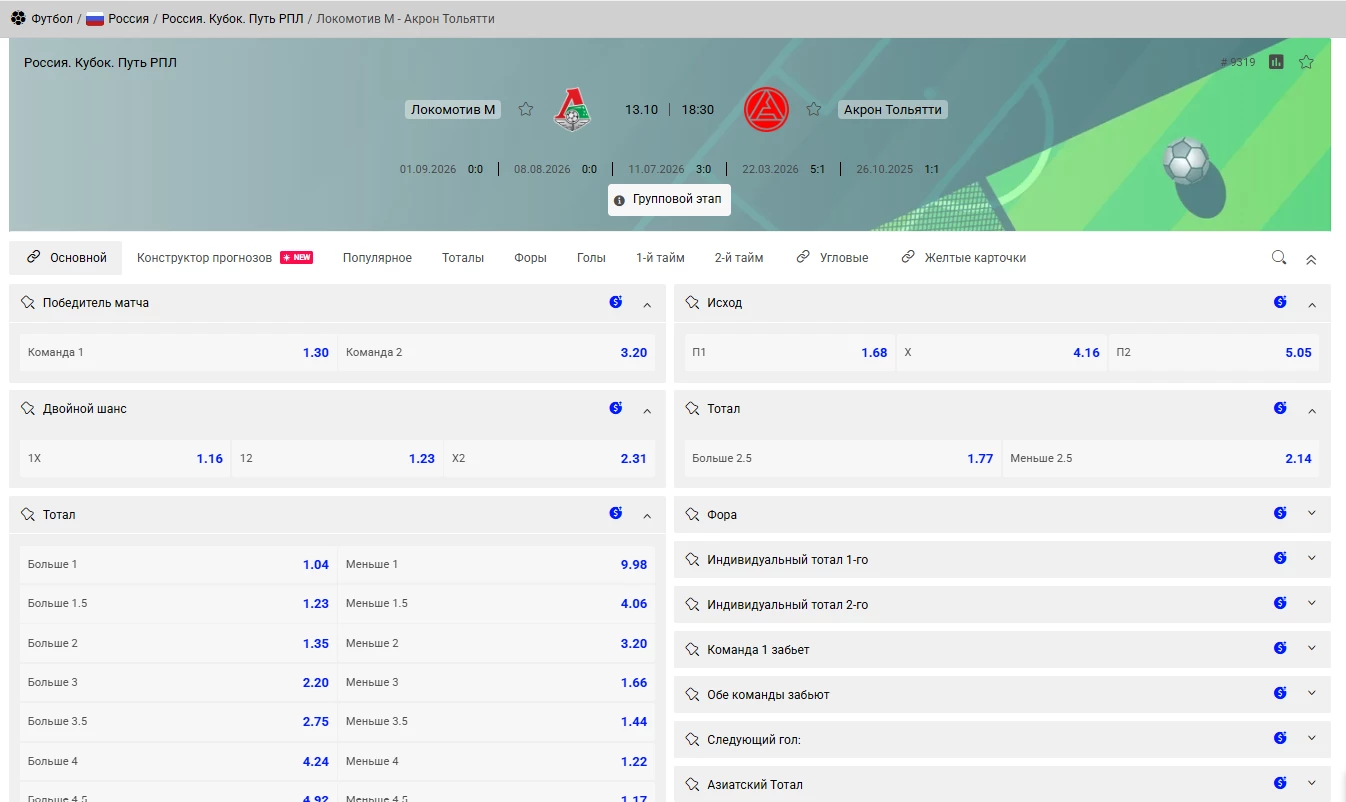Collapse all markets double-chevron icon
The image size is (1346, 802).
1311,259
